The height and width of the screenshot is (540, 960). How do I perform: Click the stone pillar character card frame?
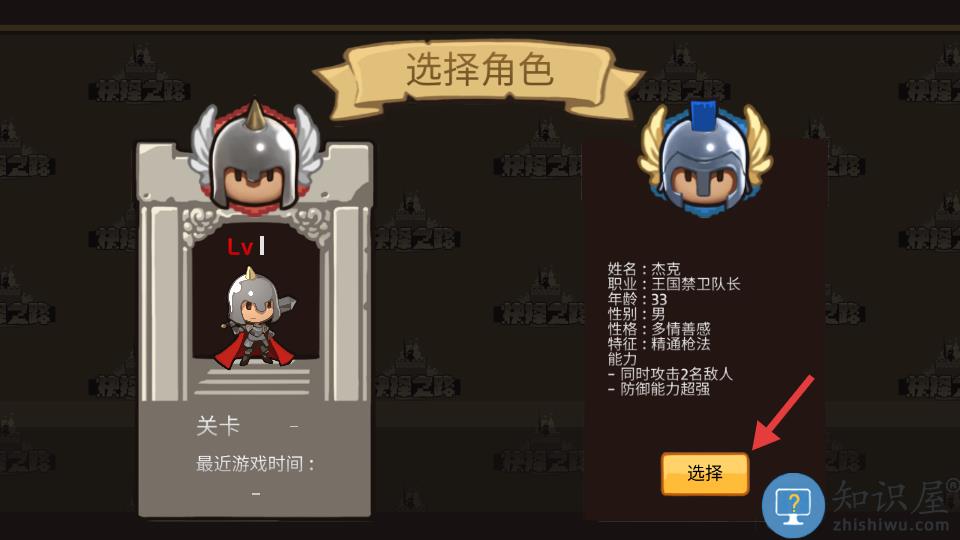coord(255,331)
